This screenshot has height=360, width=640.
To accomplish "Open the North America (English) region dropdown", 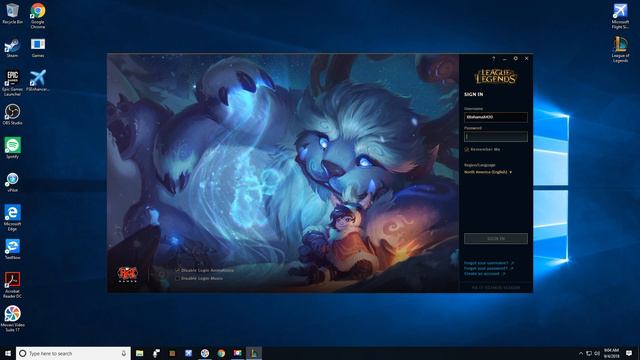I will coord(488,172).
